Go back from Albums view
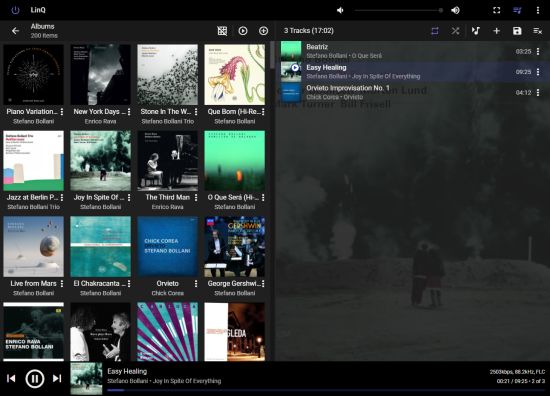Screen dimensions: 550x396 tap(15, 31)
